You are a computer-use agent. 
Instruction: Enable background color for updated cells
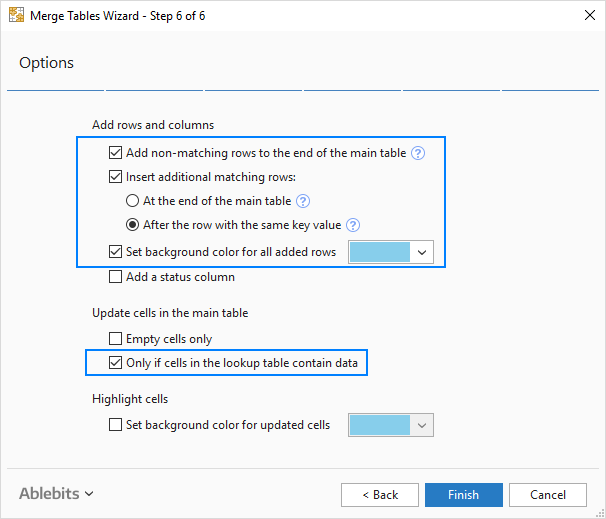[116, 425]
